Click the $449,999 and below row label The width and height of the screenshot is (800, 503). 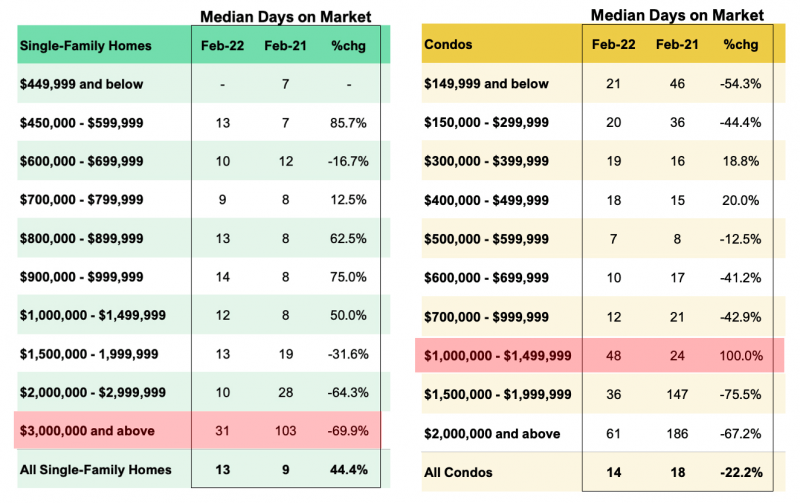pyautogui.click(x=79, y=84)
